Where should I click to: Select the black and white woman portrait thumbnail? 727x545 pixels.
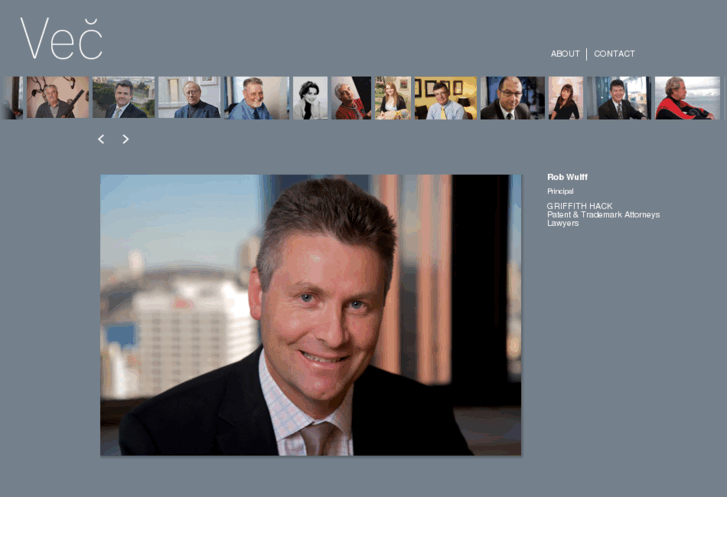310,98
